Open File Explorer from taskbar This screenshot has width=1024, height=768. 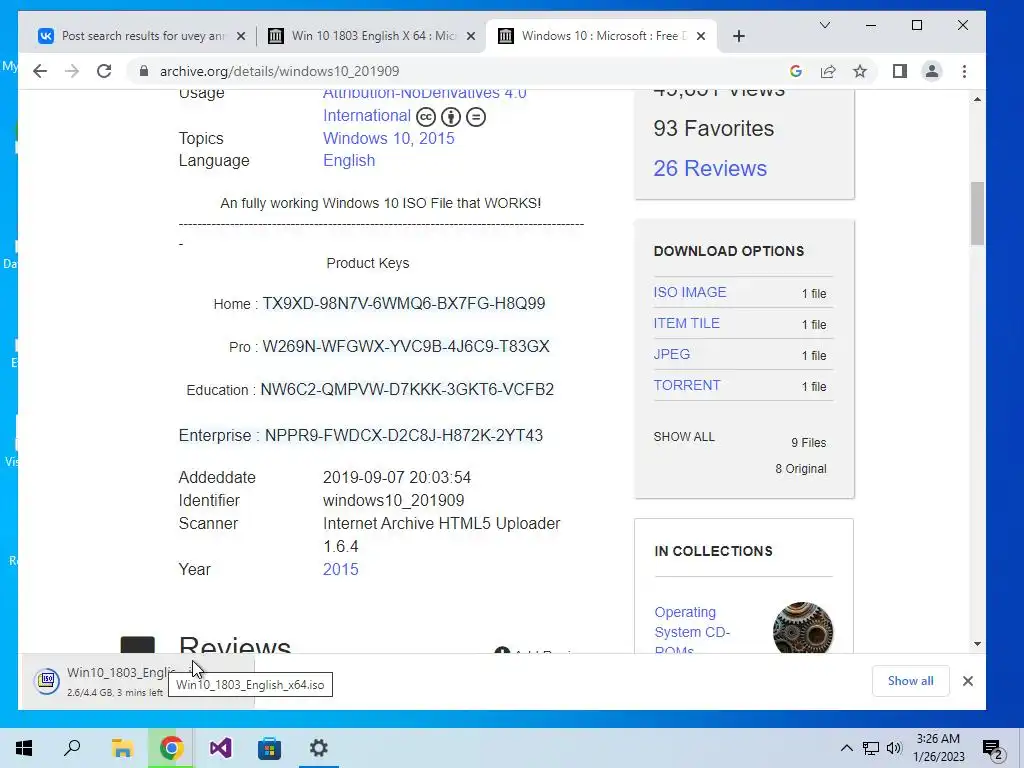122,748
